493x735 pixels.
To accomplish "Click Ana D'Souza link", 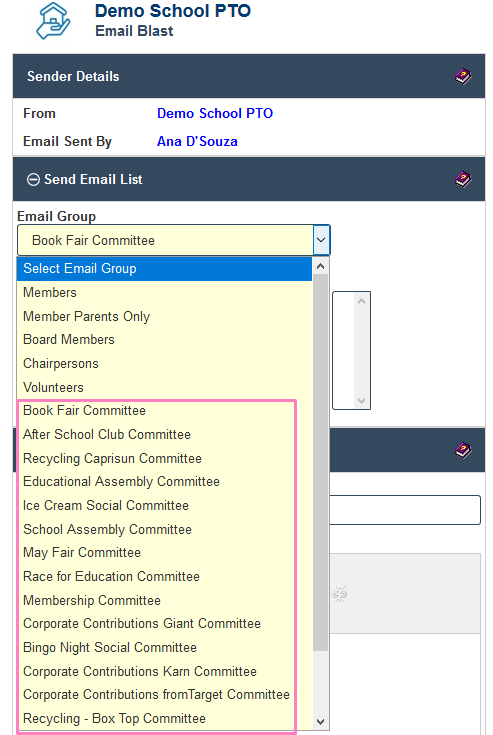I will point(197,142).
